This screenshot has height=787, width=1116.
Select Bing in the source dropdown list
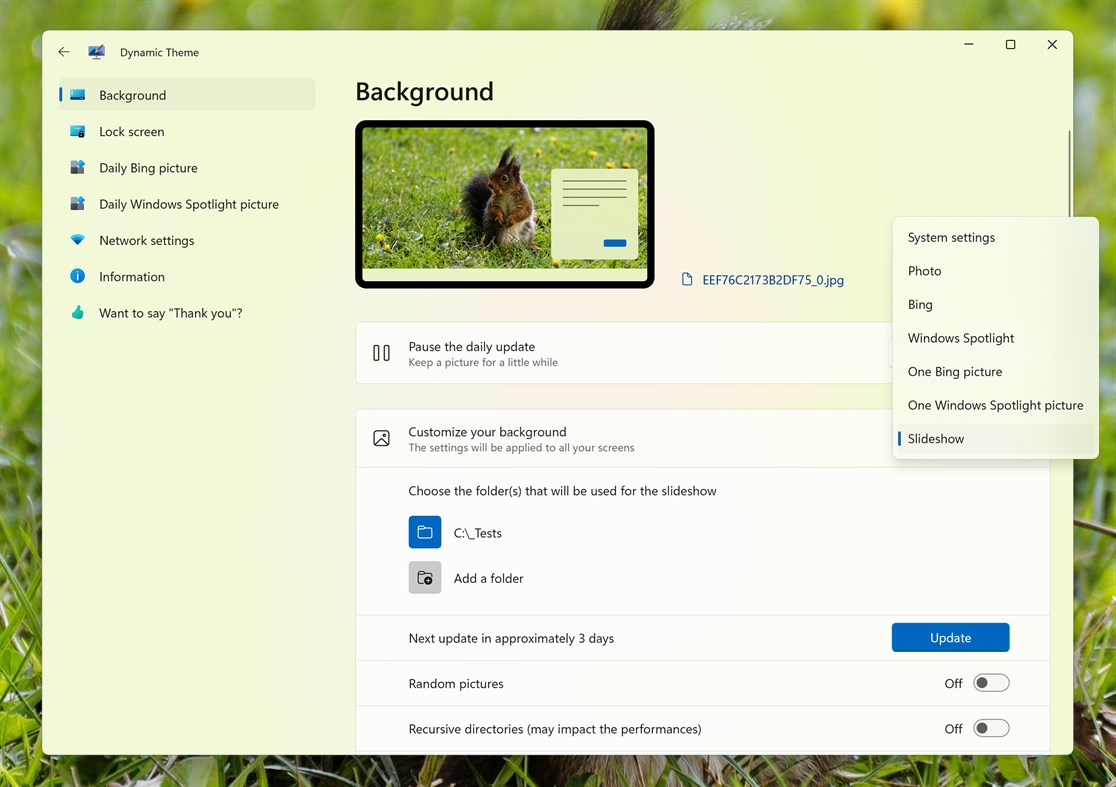[x=919, y=304]
